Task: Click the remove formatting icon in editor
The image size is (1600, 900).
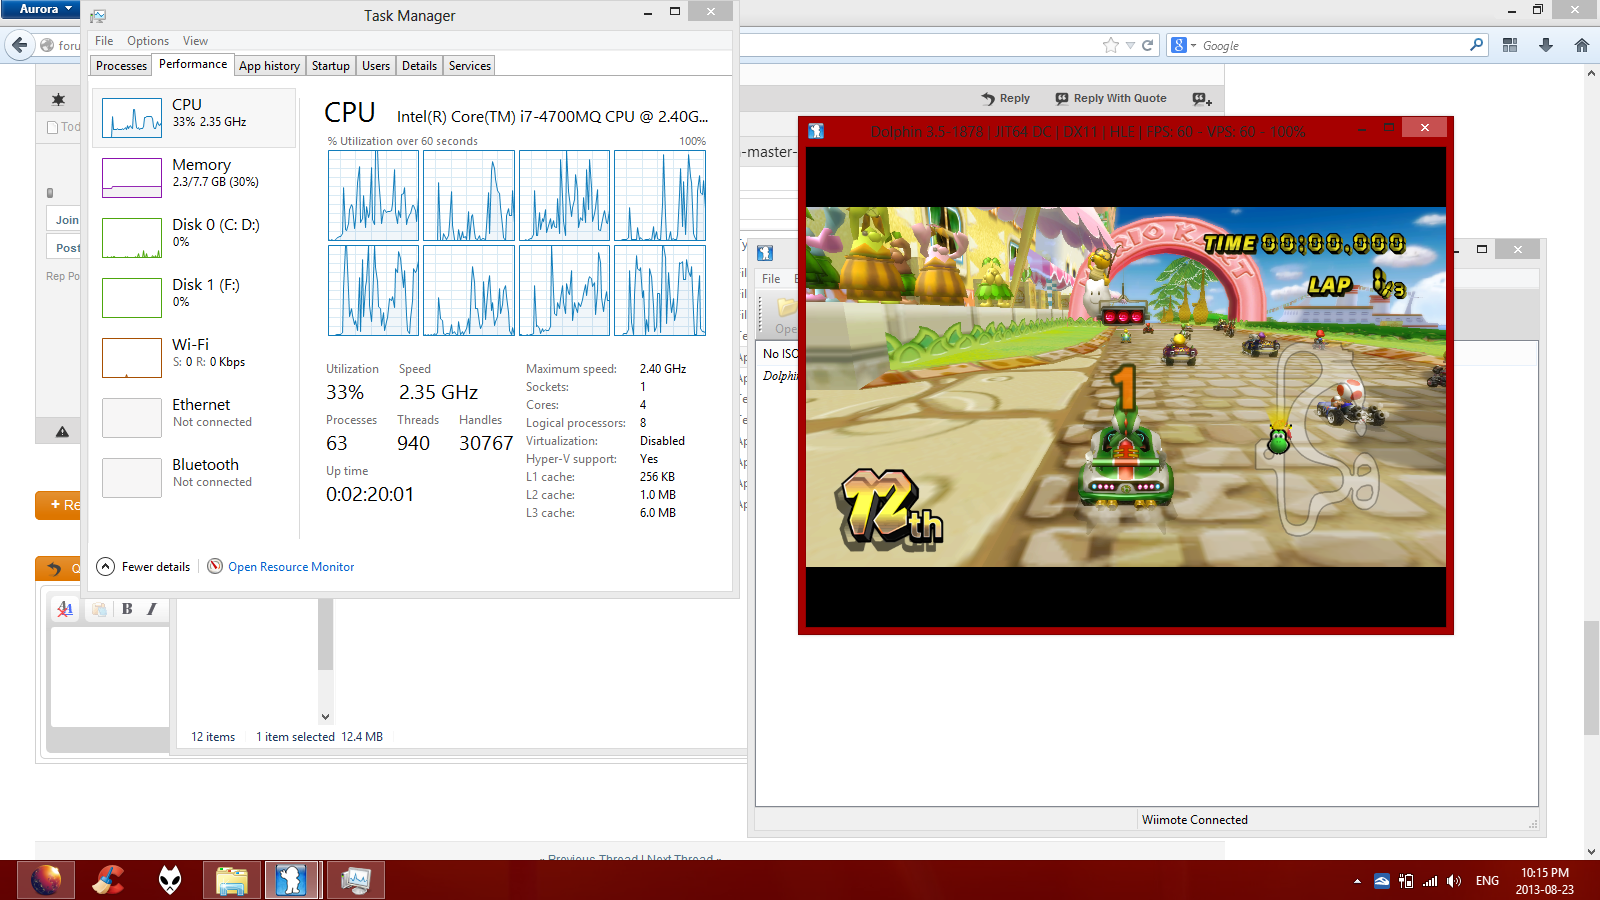Action: (65, 609)
